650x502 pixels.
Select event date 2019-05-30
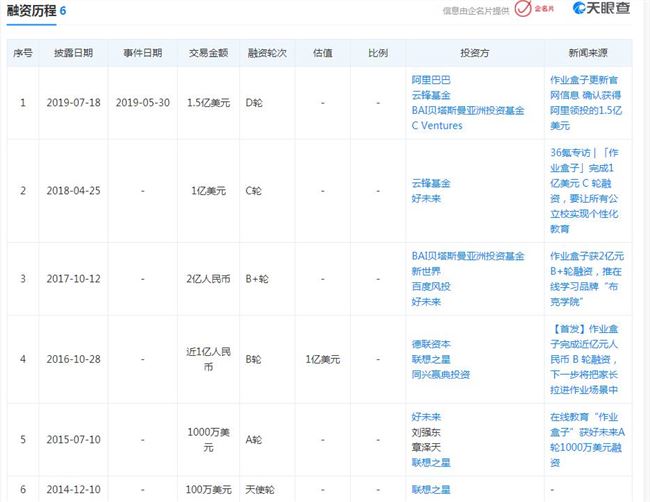click(x=143, y=102)
